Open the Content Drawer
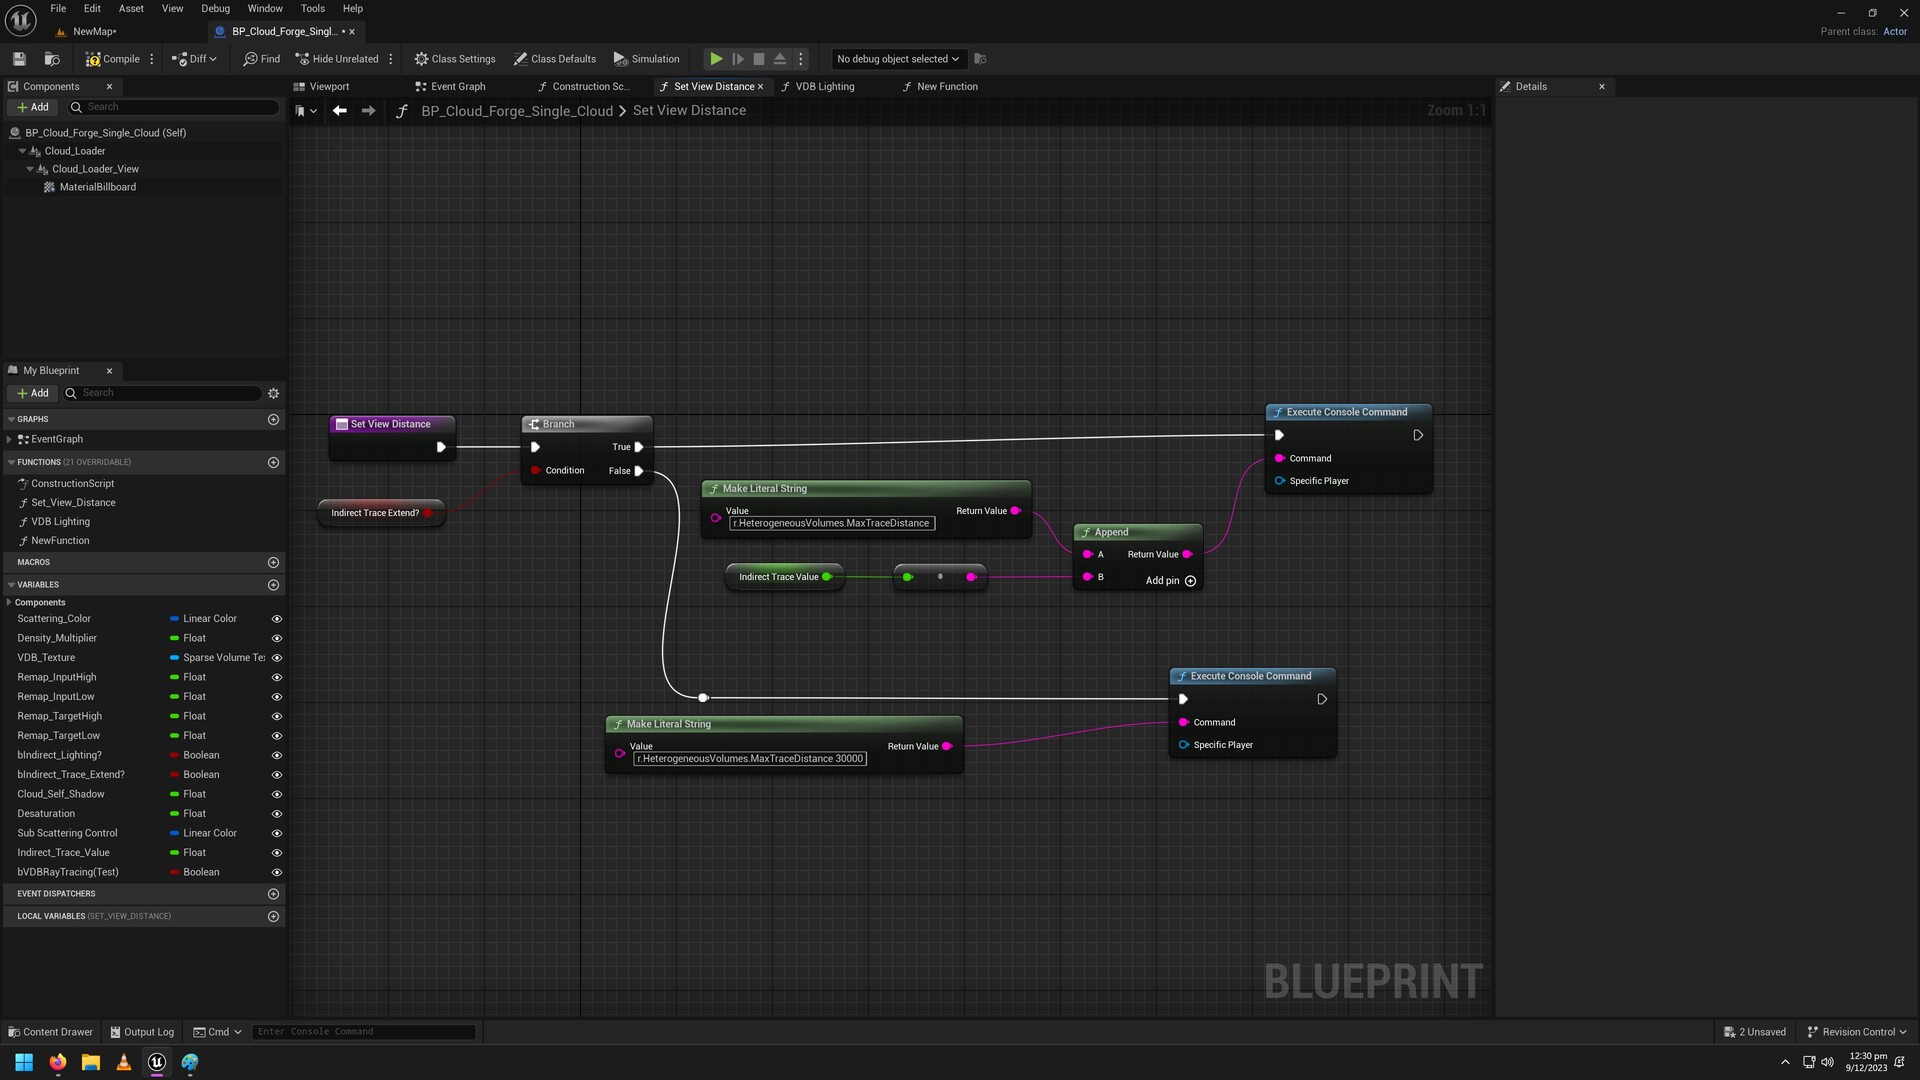This screenshot has width=1920, height=1080. coord(49,1031)
